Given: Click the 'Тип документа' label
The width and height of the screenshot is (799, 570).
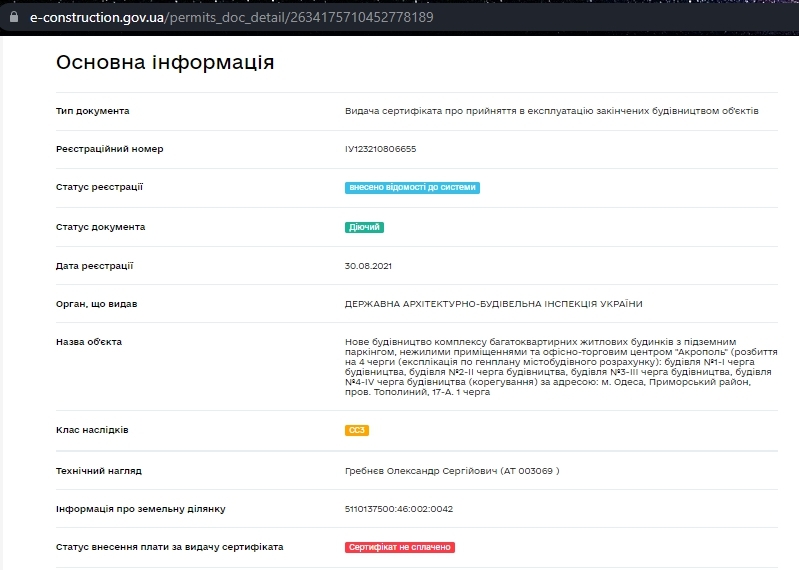Looking at the screenshot, I should pos(93,111).
